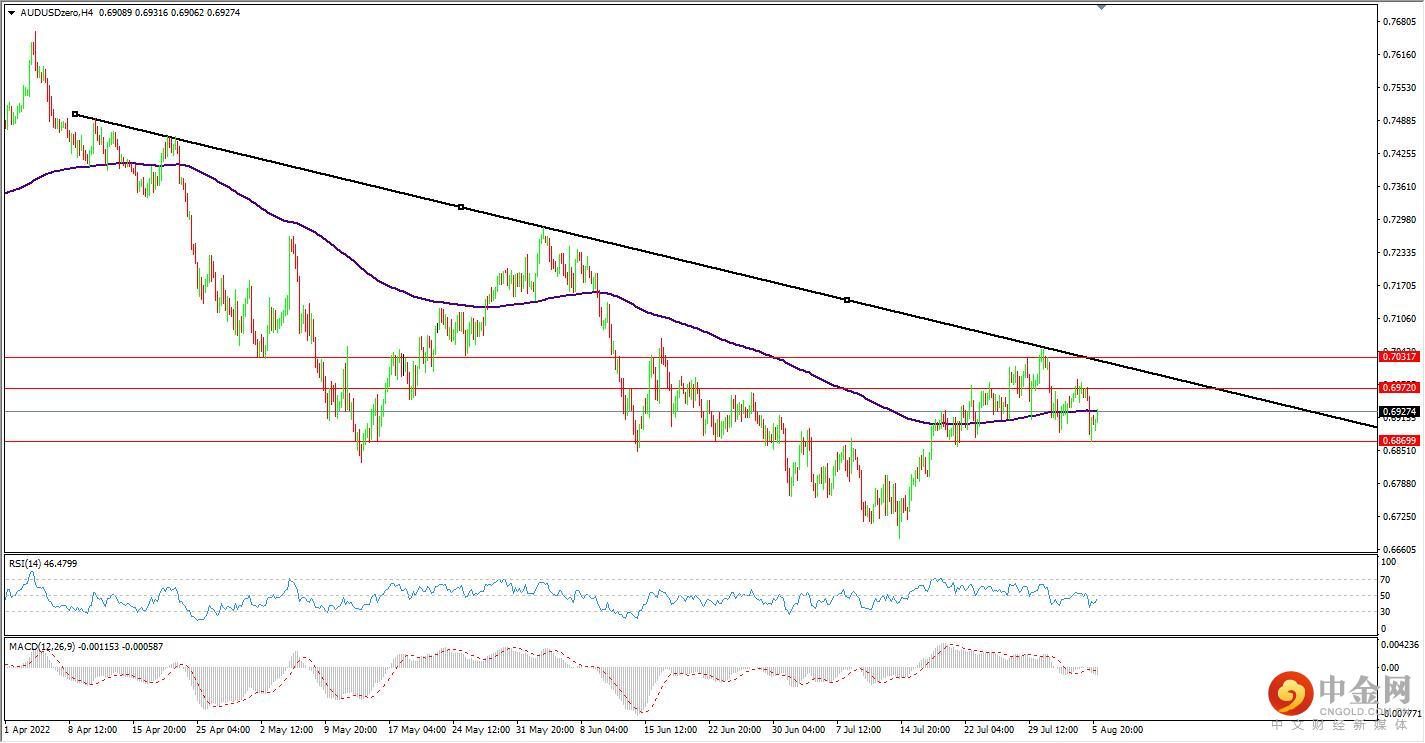Click the red 0.68699 price level tag
The width and height of the screenshot is (1425, 743).
pyautogui.click(x=1399, y=440)
